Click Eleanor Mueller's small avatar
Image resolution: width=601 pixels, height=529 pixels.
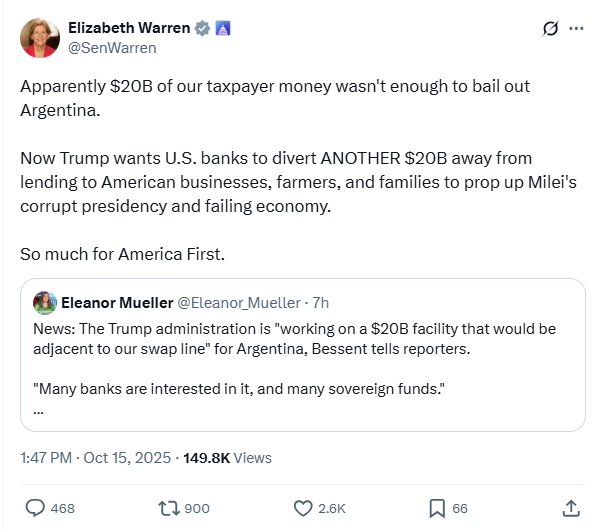tap(44, 302)
